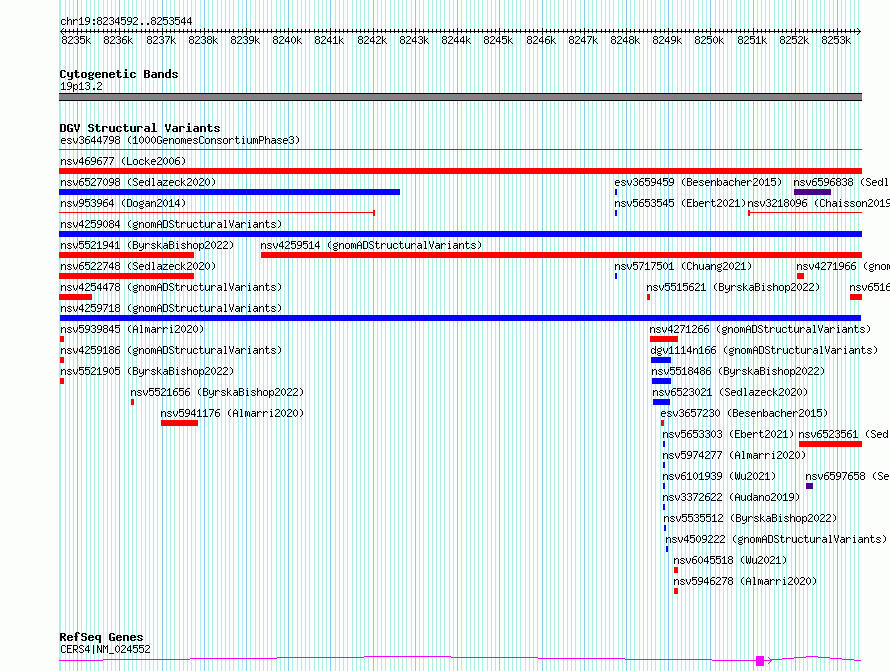The image size is (890, 671).
Task: Select nsv5518486 (ByrskaBishop2022) label
Action: tap(738, 371)
